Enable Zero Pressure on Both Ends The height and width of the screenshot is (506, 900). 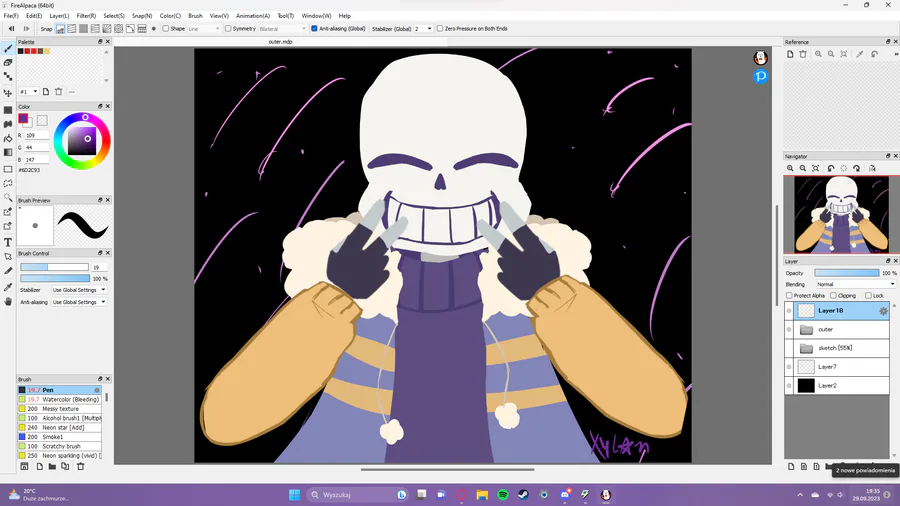click(440, 29)
